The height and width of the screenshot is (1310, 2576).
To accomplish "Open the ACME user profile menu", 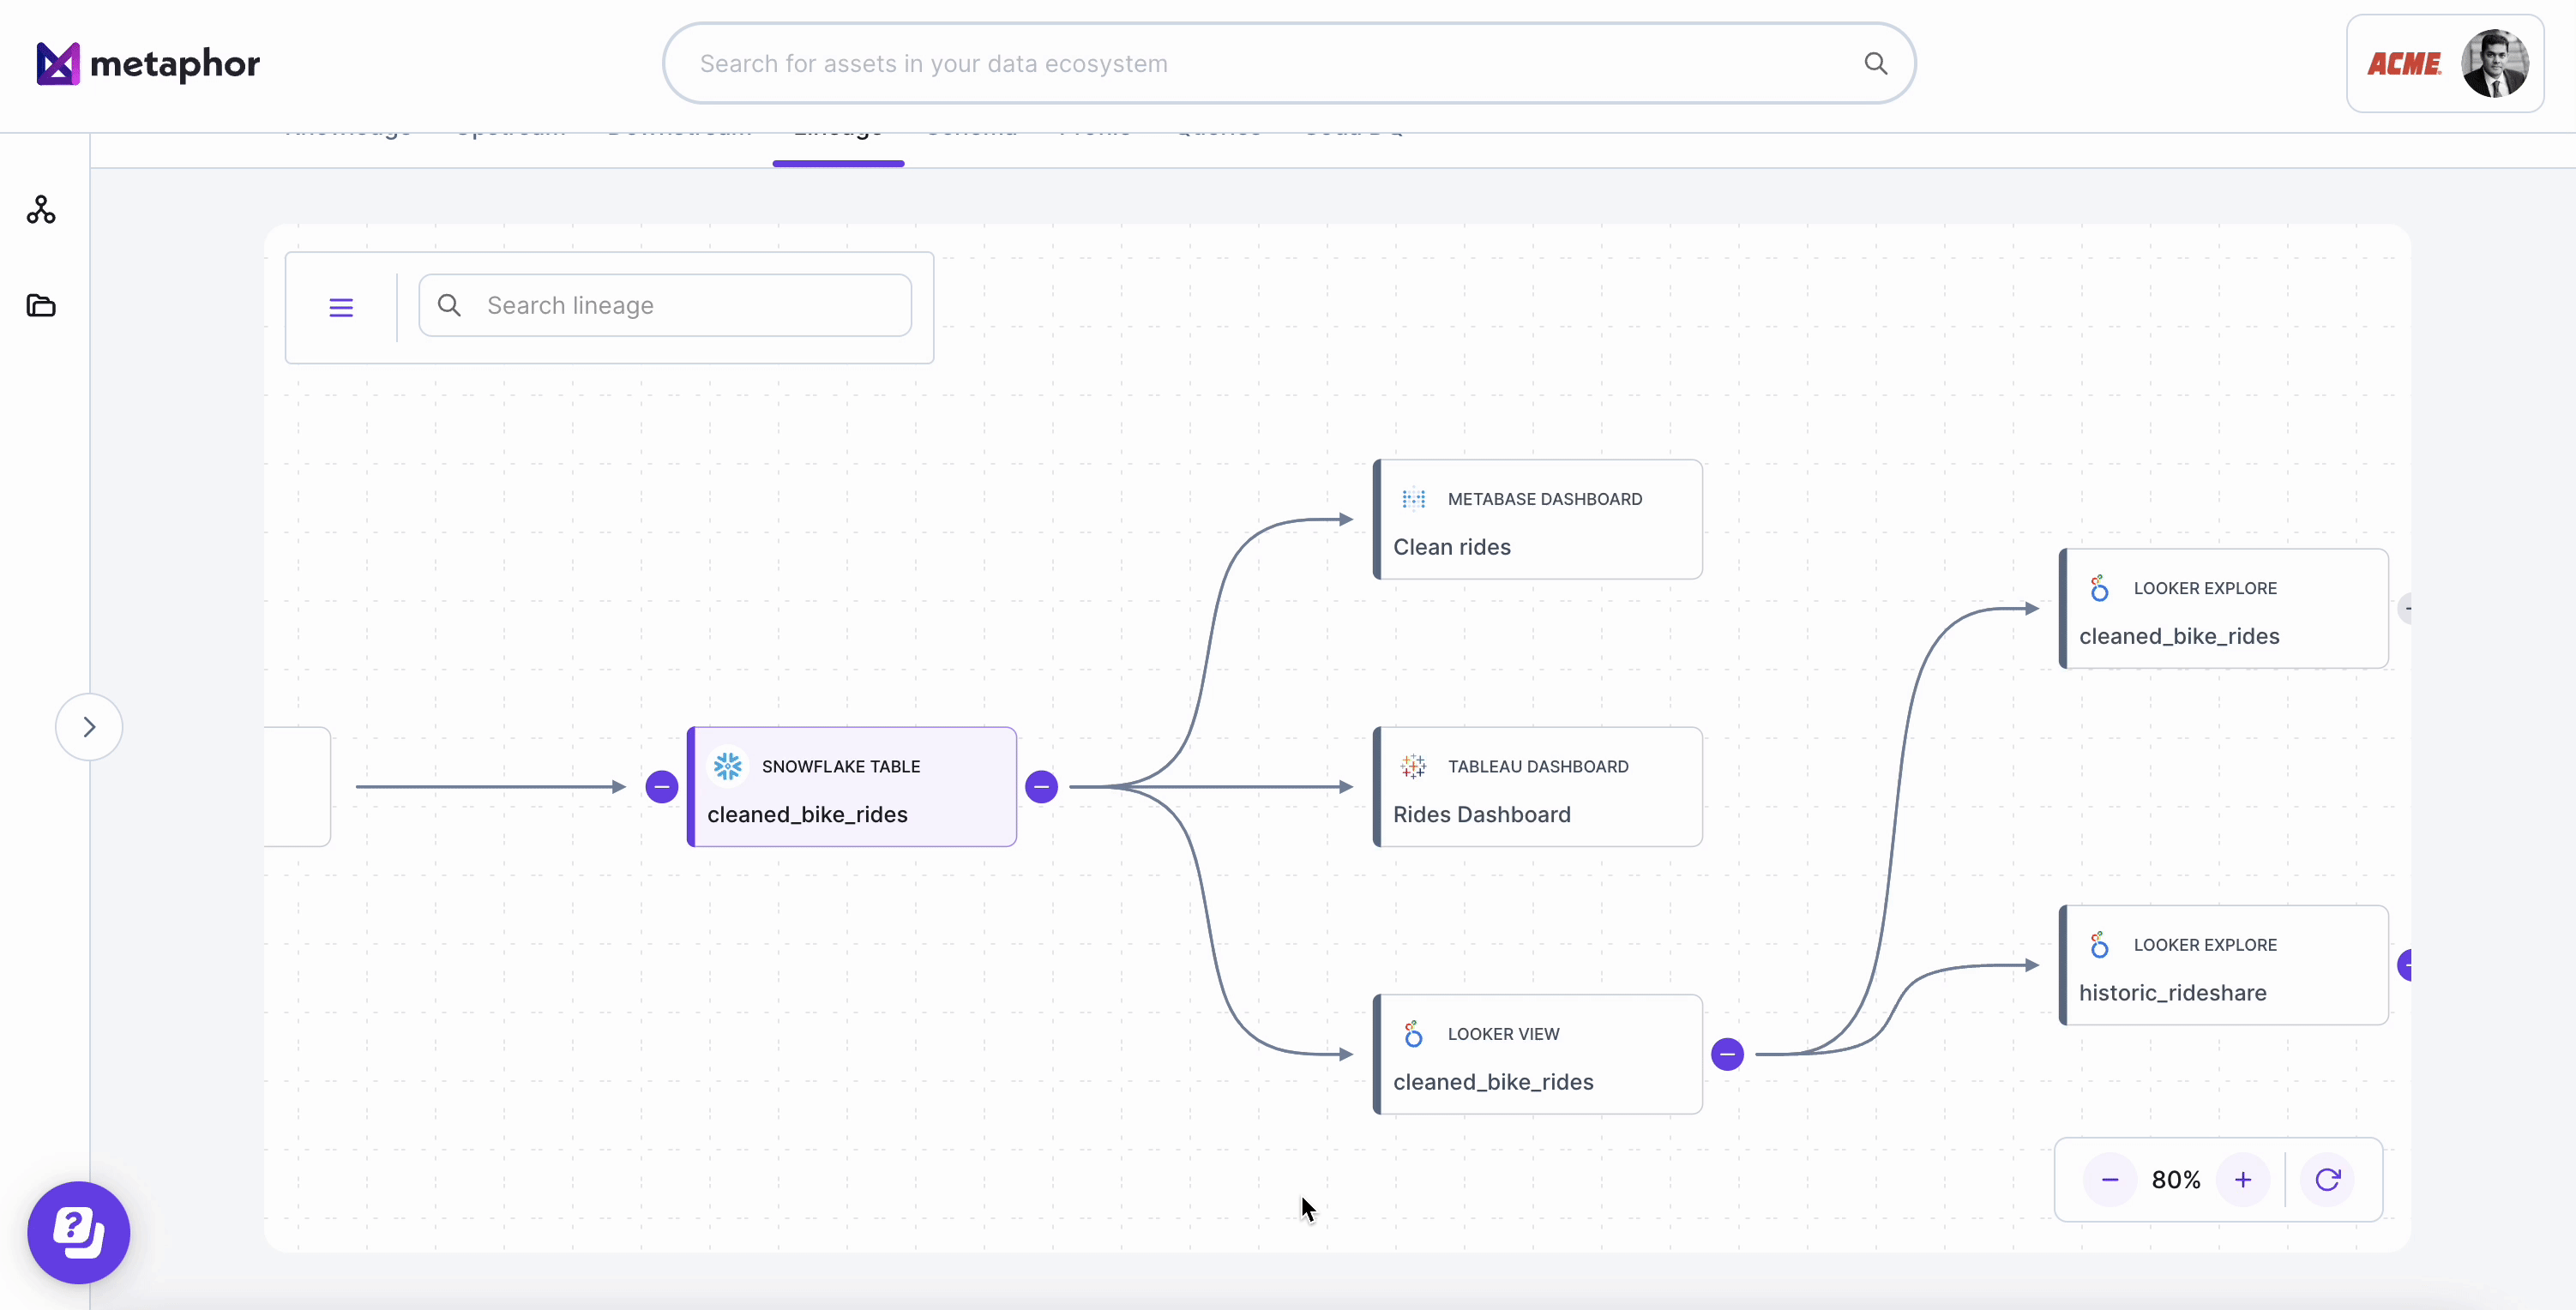I will 2445,64.
